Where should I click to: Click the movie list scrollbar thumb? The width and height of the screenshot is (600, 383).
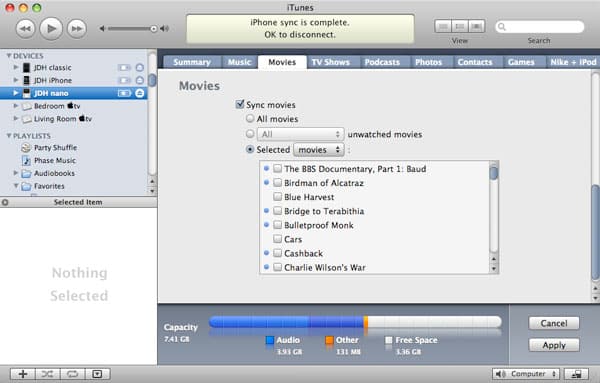(x=494, y=173)
